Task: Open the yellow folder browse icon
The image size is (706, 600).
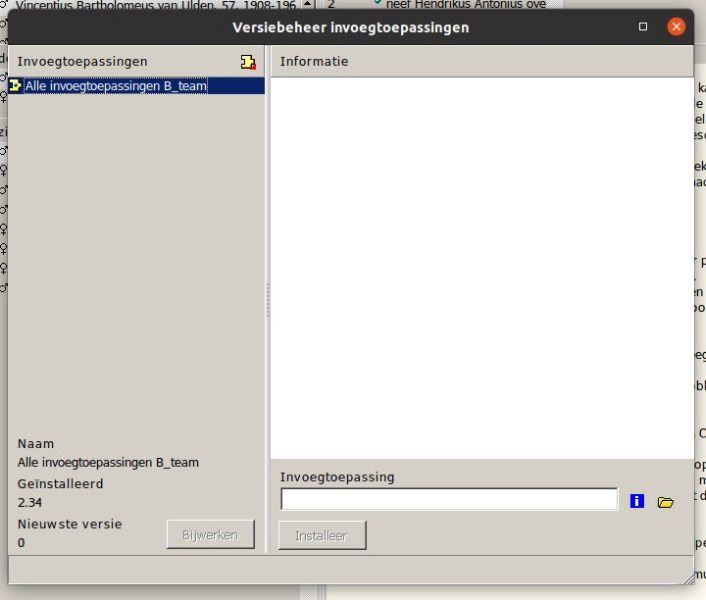Action: tap(666, 501)
